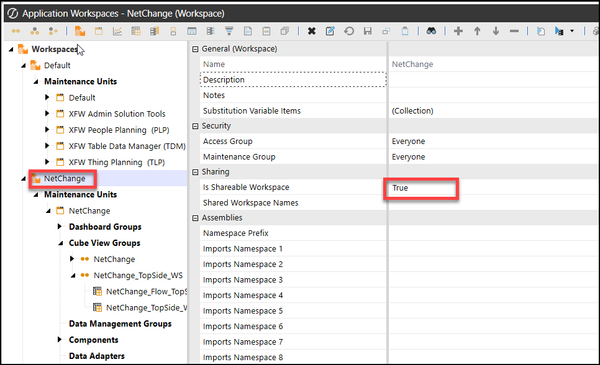This screenshot has height=365, width=600.
Task: Select the NetChange workspace tree item
Action: 64,179
